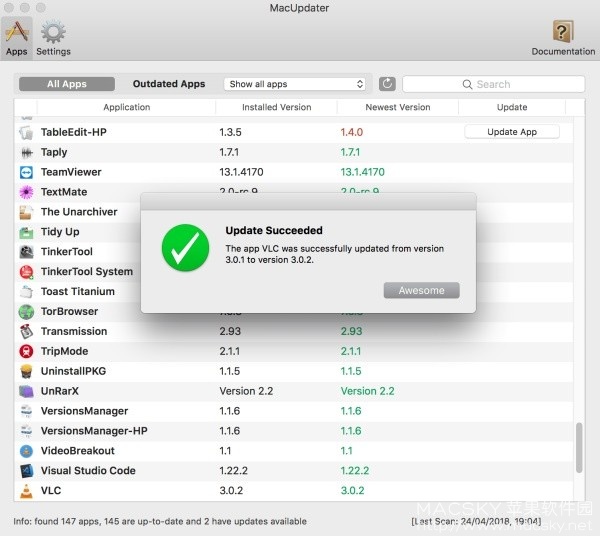Screen dimensions: 600x536
Task: Click the found 147 apps info text
Action: coord(160,521)
